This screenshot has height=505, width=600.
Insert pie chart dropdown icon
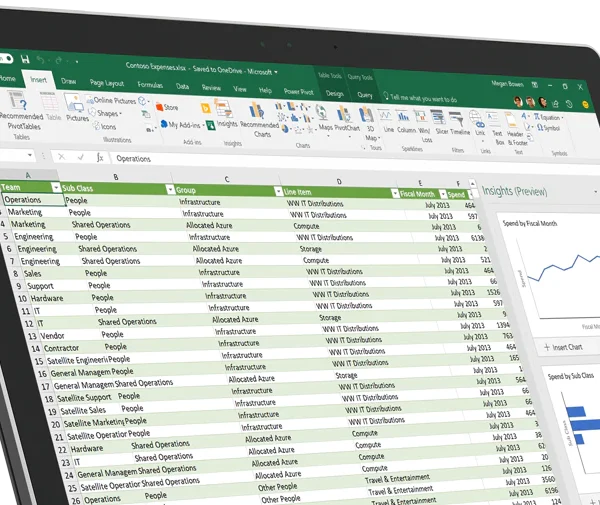point(287,129)
